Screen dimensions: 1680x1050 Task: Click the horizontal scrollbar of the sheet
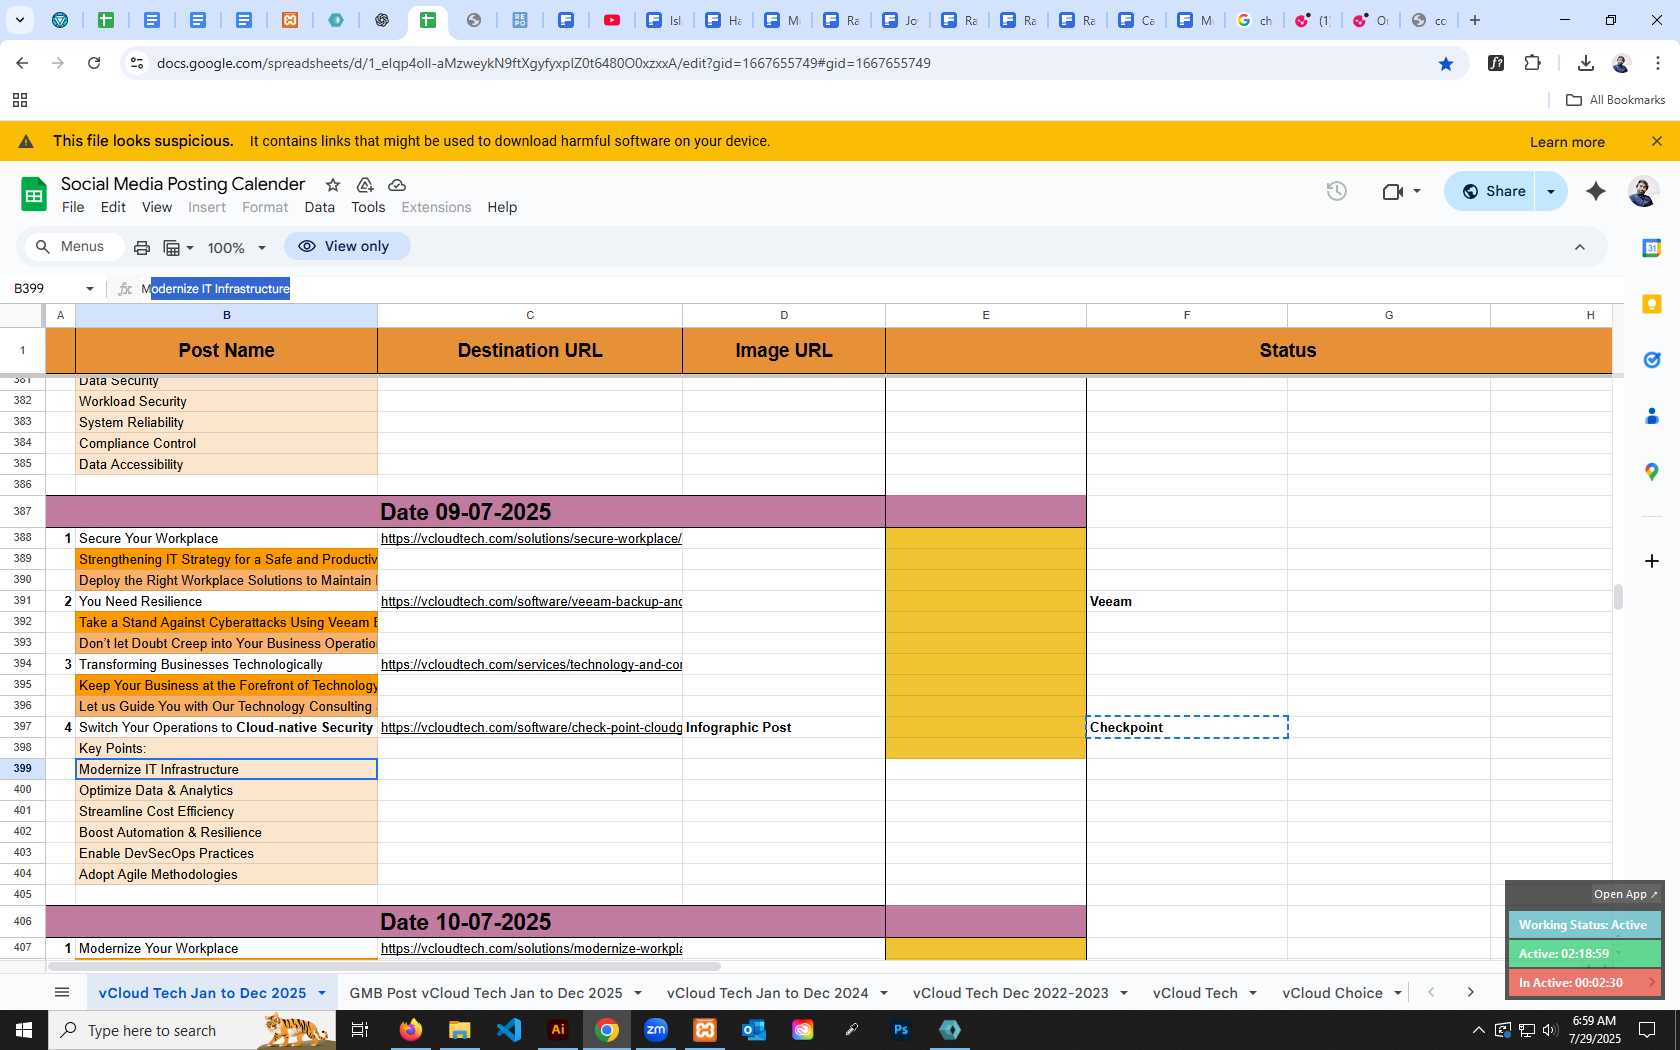coord(384,966)
